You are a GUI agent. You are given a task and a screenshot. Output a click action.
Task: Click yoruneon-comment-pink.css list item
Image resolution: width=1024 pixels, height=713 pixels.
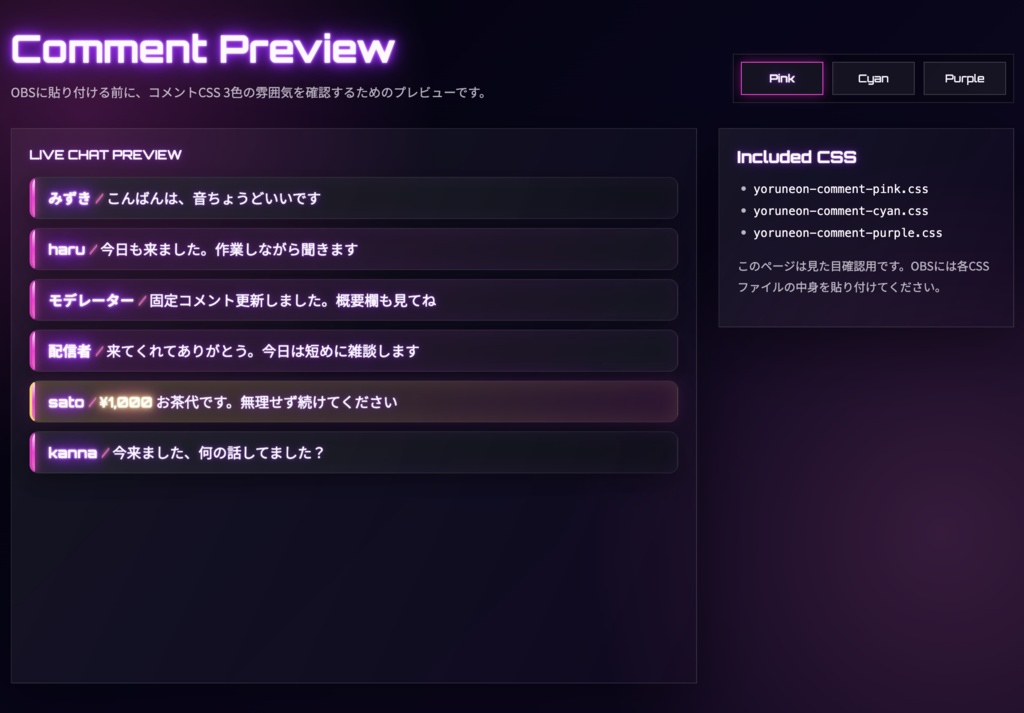tap(840, 189)
